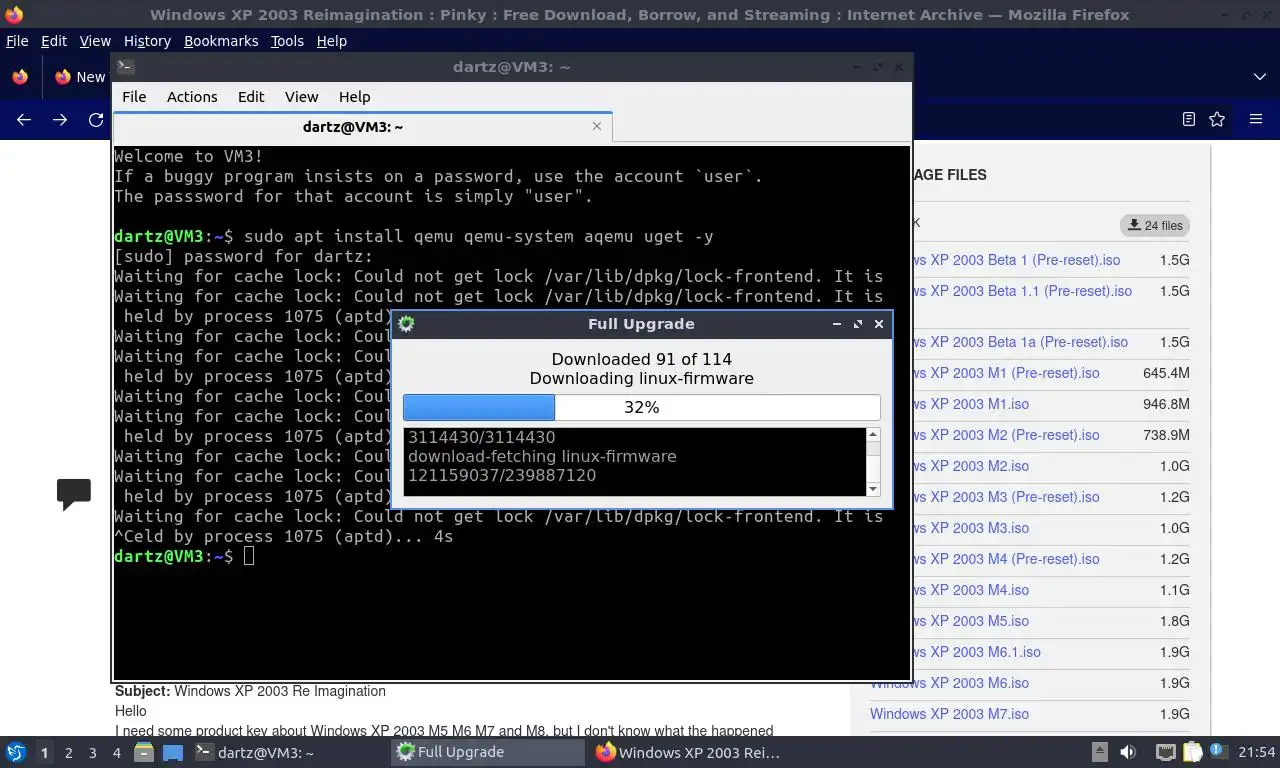
Task: Open XP 2003 M5.iso download link
Action: coord(969,621)
